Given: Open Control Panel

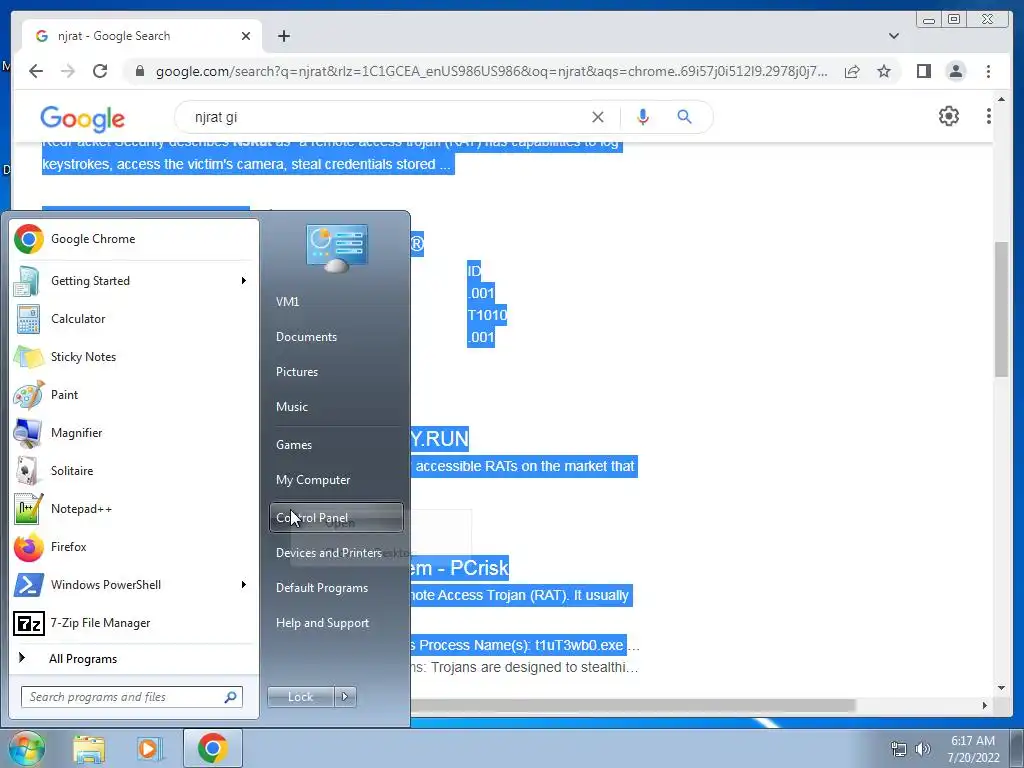Looking at the screenshot, I should point(336,518).
